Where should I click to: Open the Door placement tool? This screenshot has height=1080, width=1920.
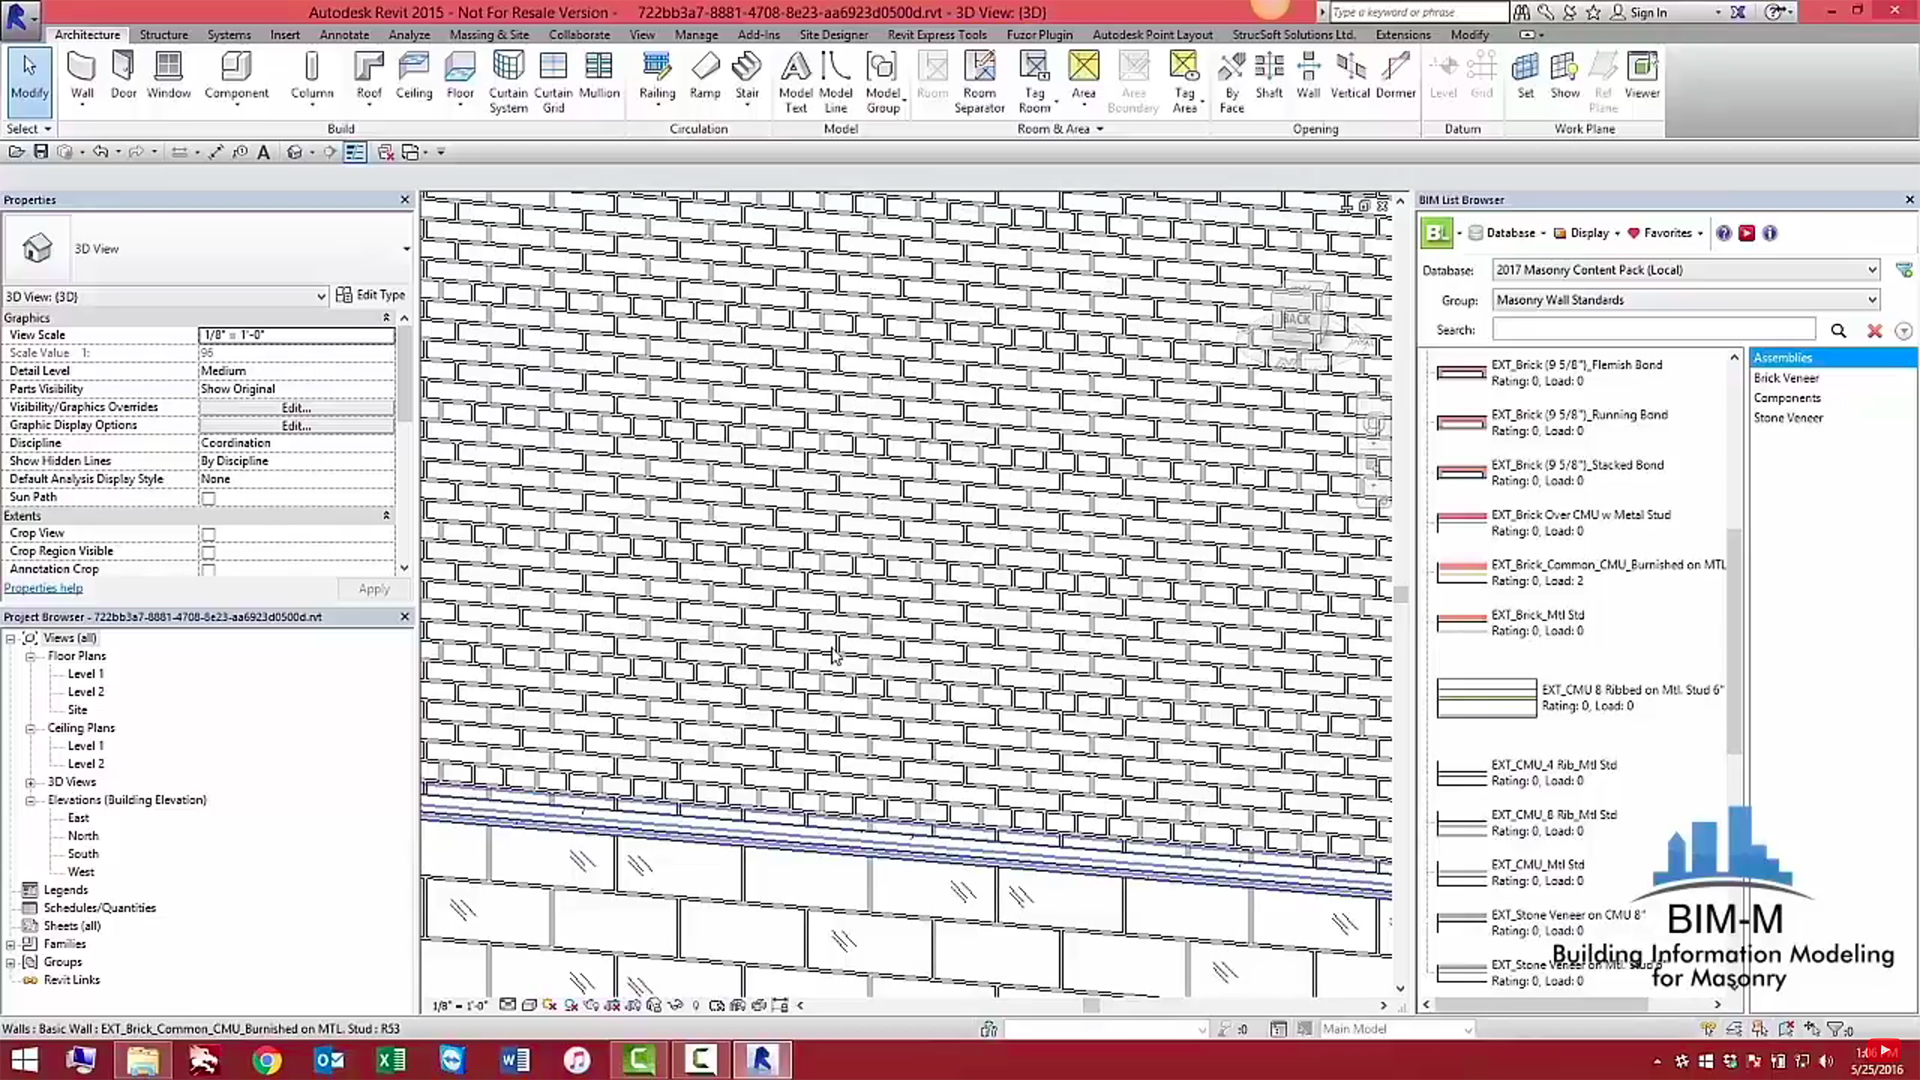(122, 75)
